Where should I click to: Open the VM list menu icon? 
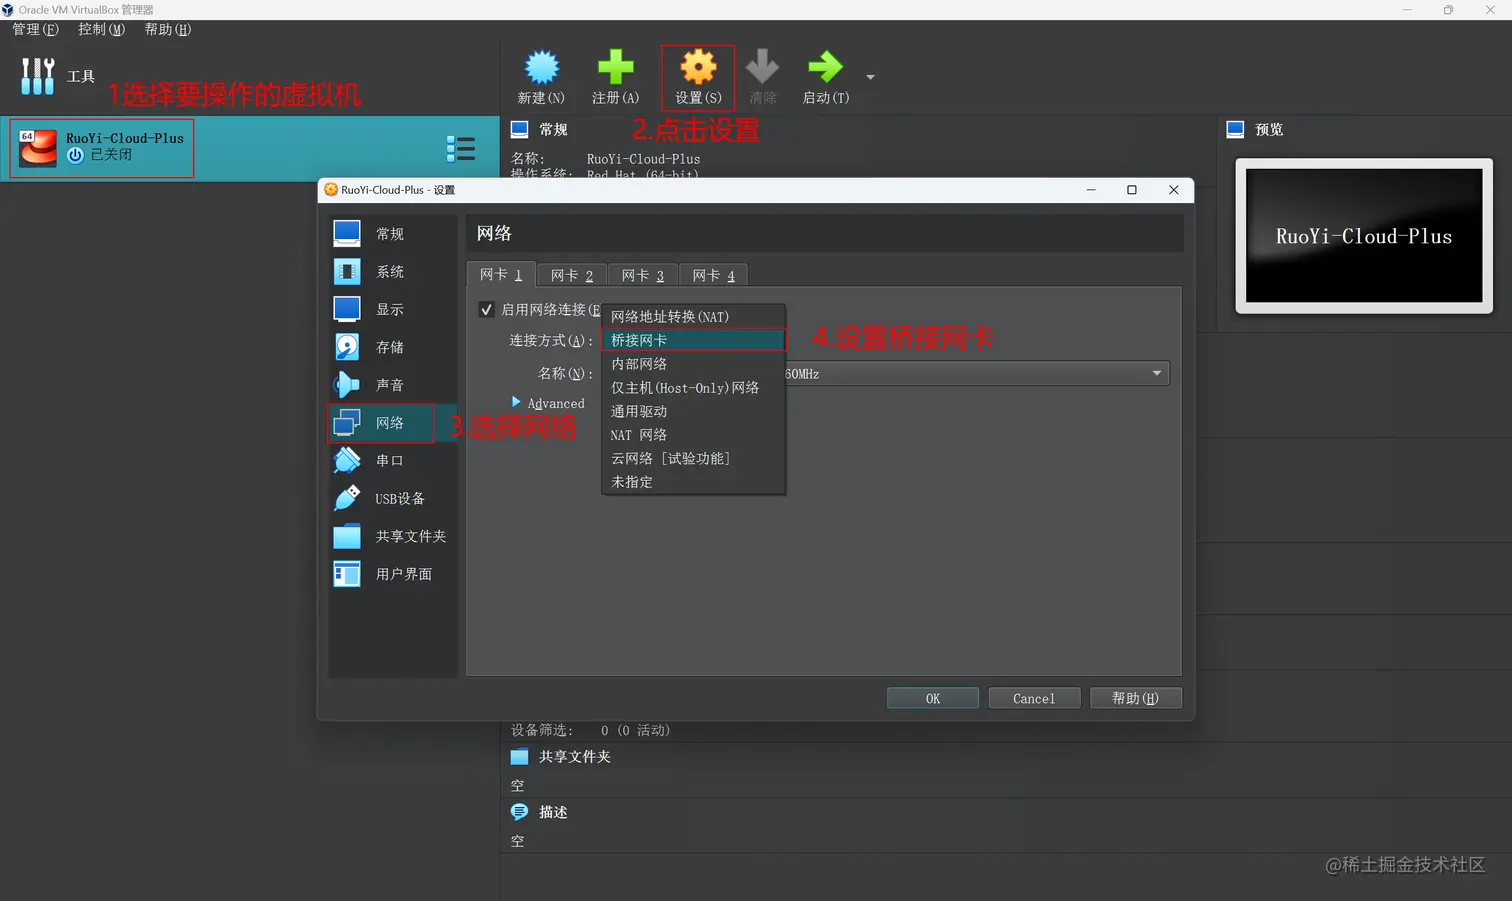coord(461,149)
